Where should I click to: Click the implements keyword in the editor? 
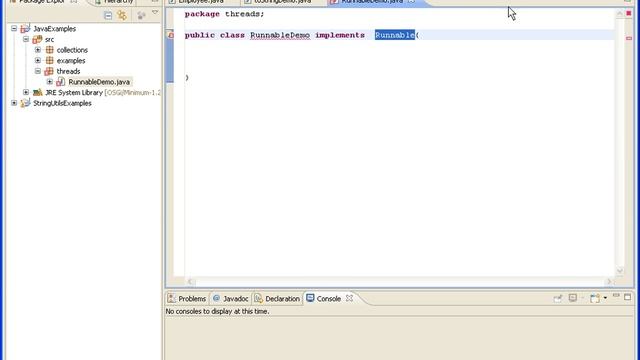340,35
